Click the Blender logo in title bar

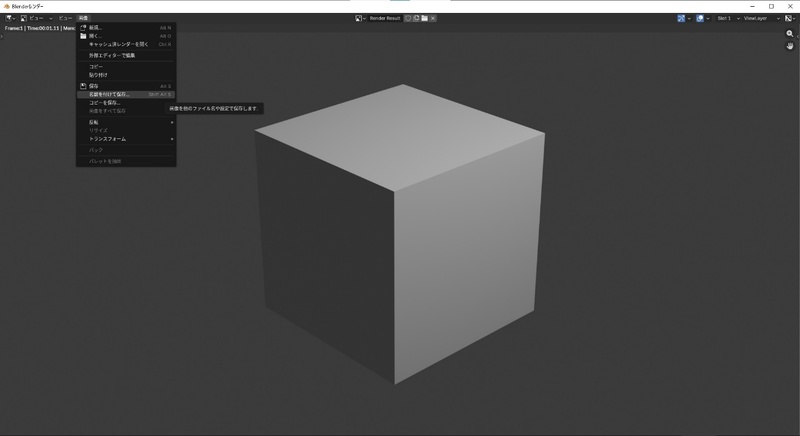pyautogui.click(x=7, y=6)
